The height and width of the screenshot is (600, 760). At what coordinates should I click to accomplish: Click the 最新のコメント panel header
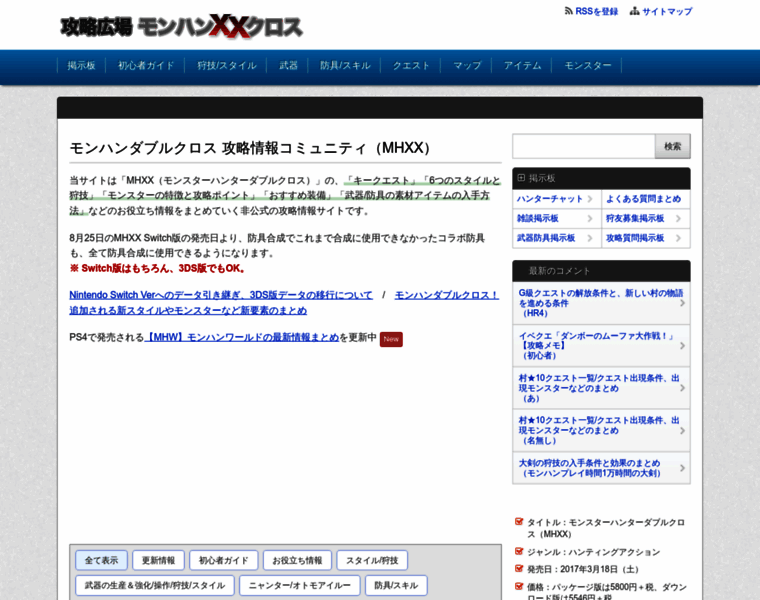click(x=601, y=271)
